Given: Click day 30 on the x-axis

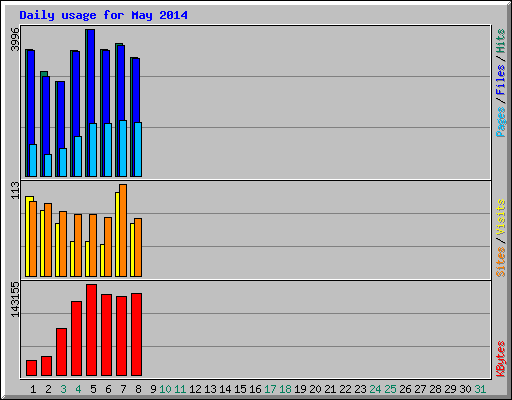Looking at the screenshot, I should point(465,389).
